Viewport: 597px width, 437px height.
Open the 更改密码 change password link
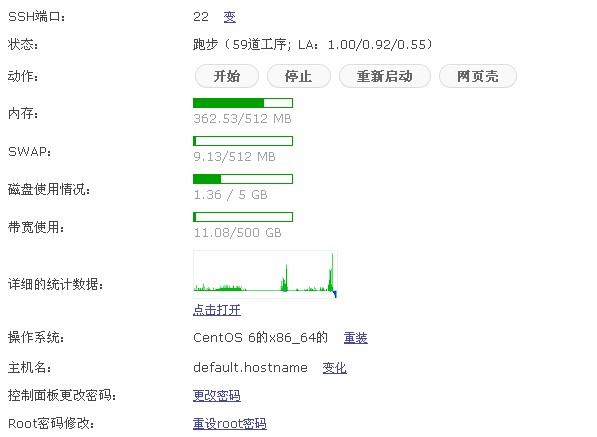coord(217,396)
